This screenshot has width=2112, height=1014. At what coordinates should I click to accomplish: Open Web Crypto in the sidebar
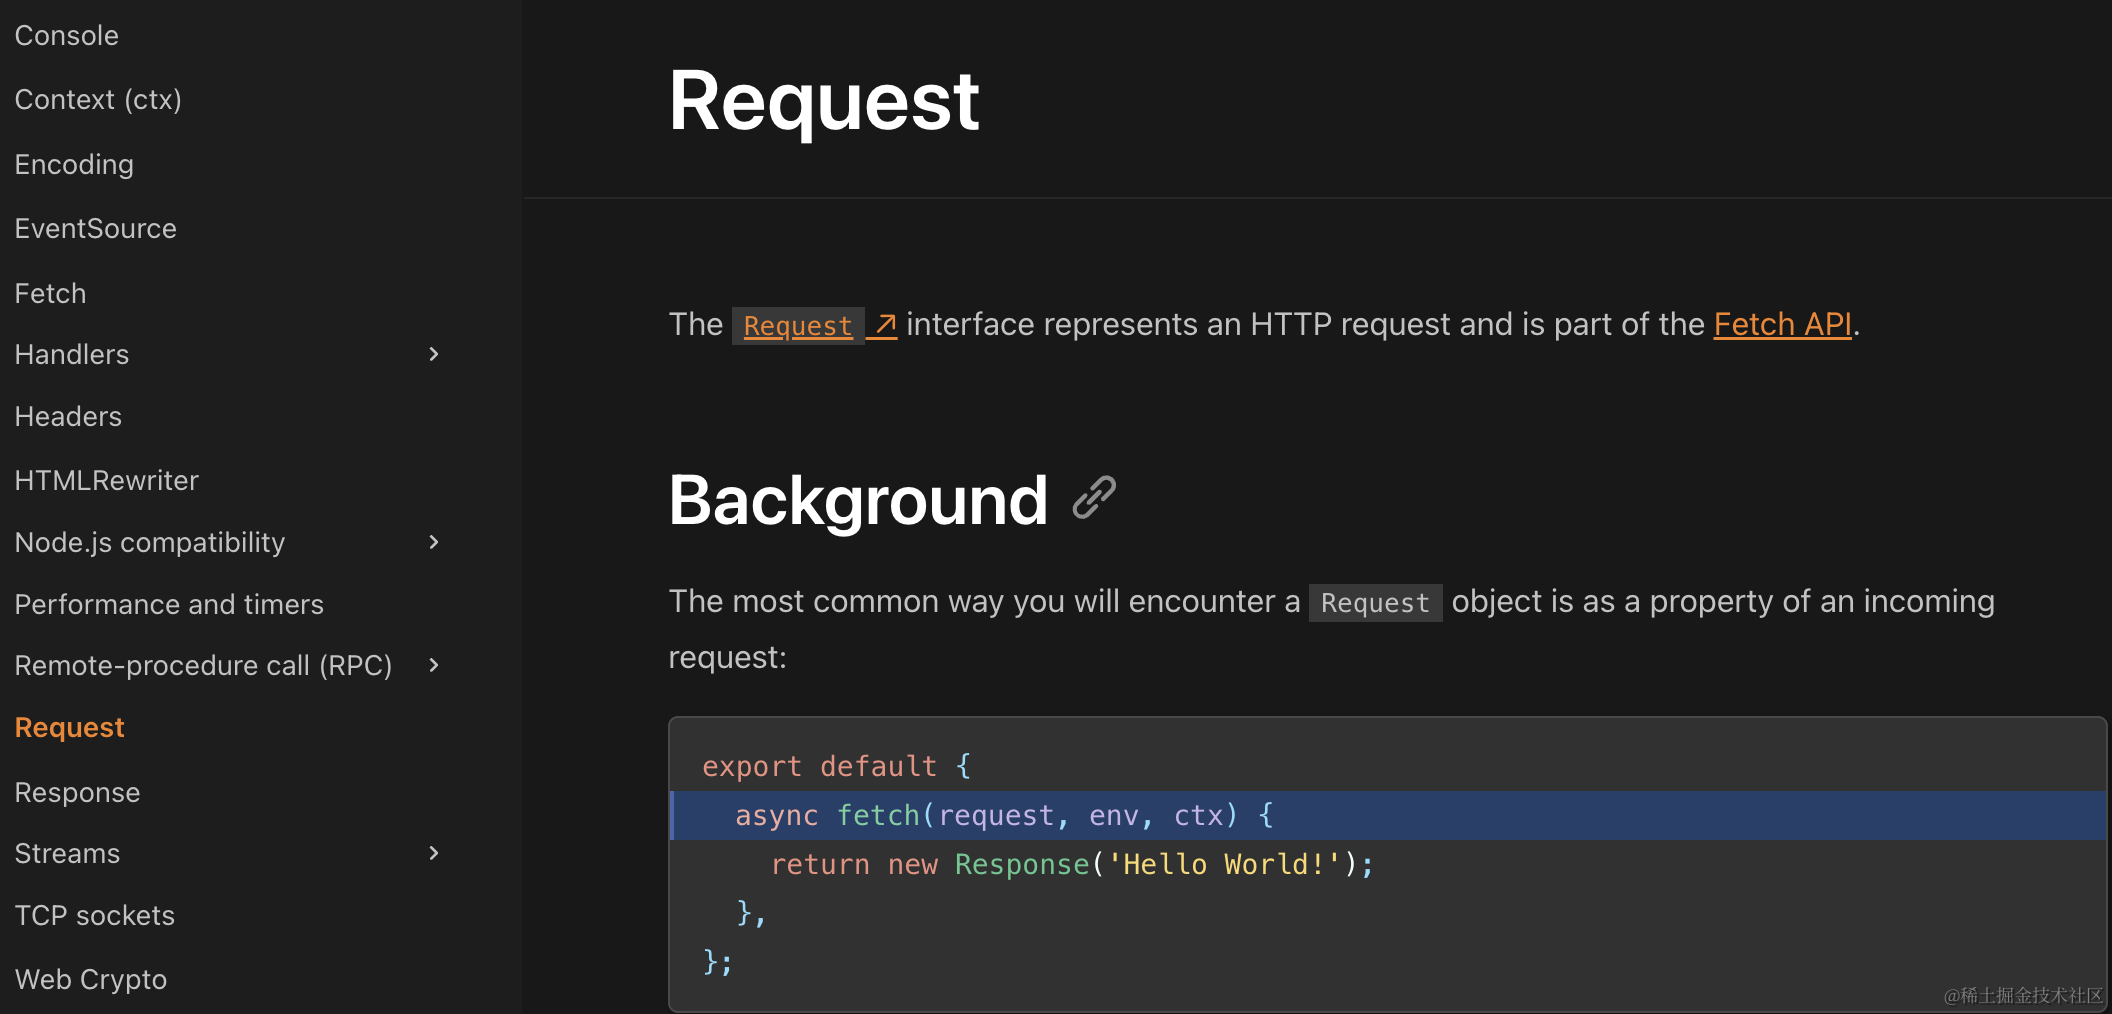point(91,980)
